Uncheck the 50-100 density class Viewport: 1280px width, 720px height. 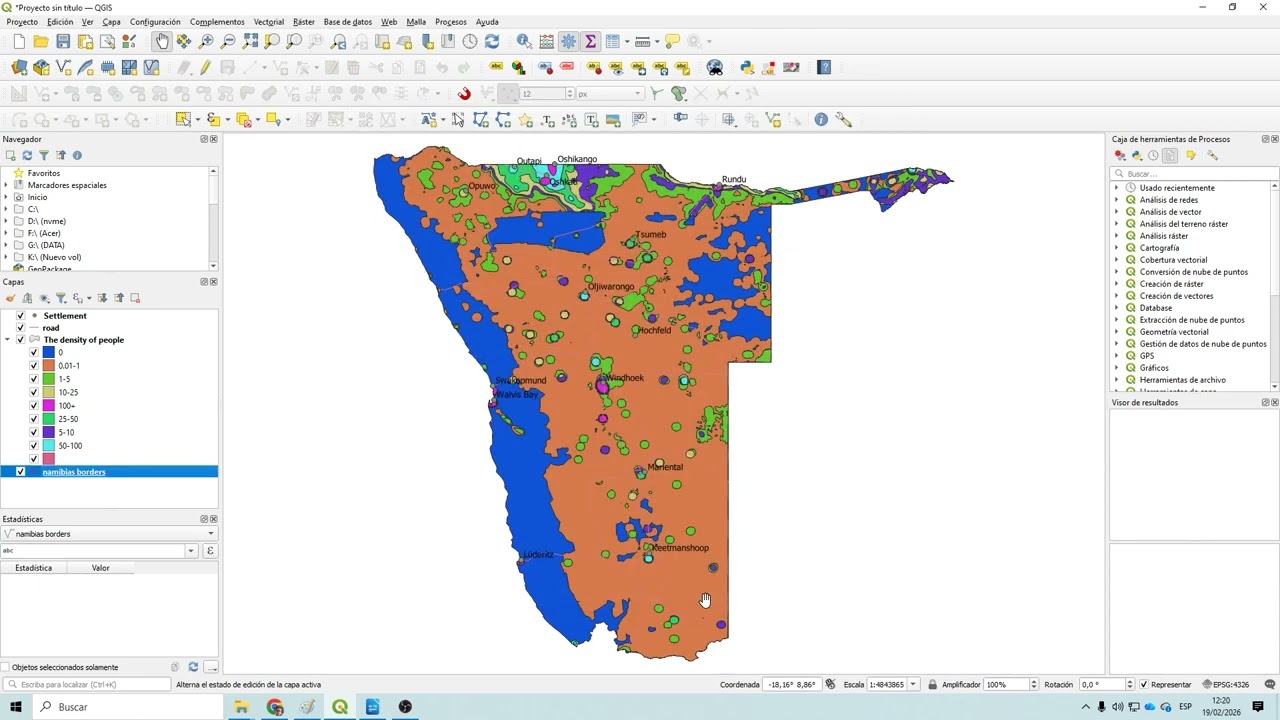[34, 446]
